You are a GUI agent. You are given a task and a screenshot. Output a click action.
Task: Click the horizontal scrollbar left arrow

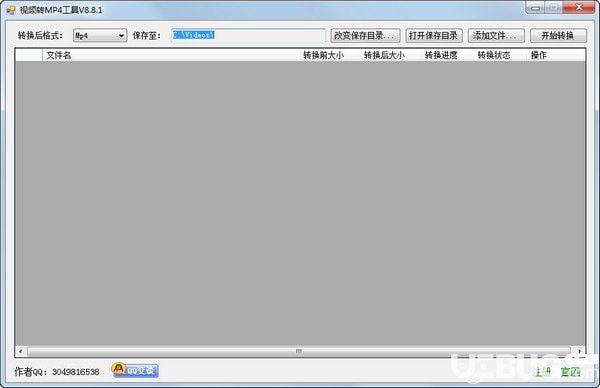point(21,351)
